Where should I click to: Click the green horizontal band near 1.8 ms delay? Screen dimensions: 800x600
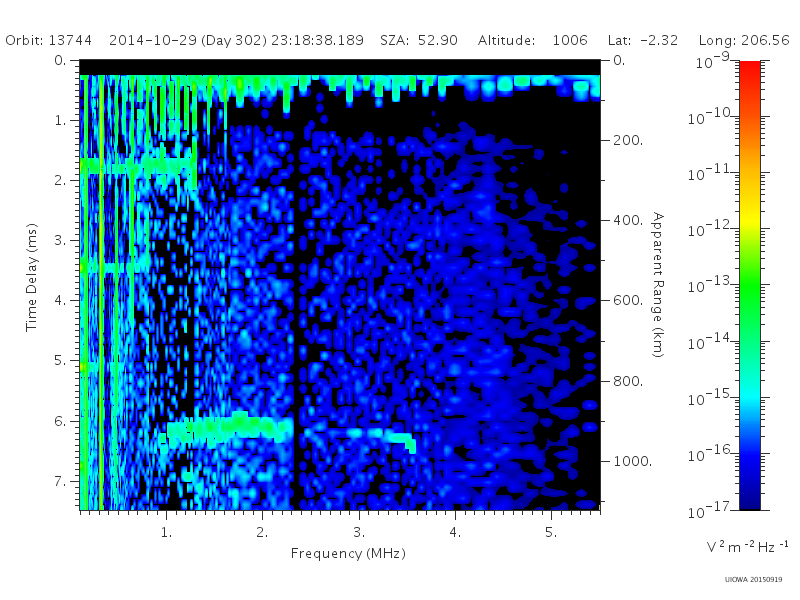138,166
